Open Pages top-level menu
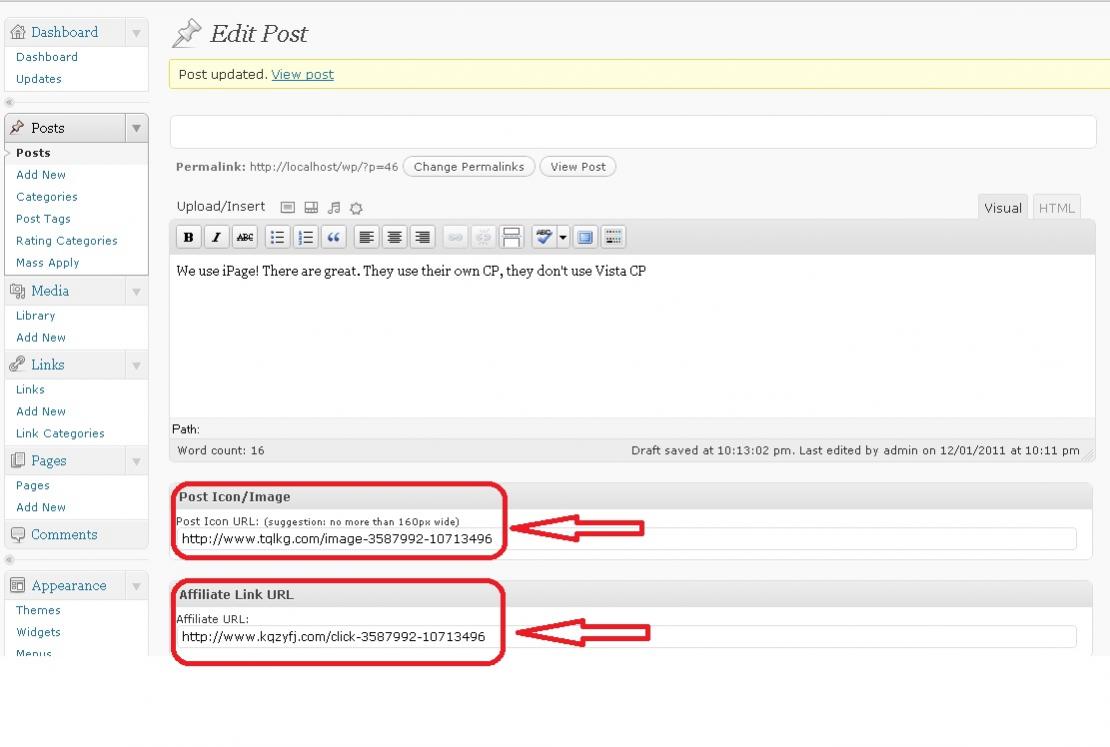The image size is (1110, 747). (49, 461)
